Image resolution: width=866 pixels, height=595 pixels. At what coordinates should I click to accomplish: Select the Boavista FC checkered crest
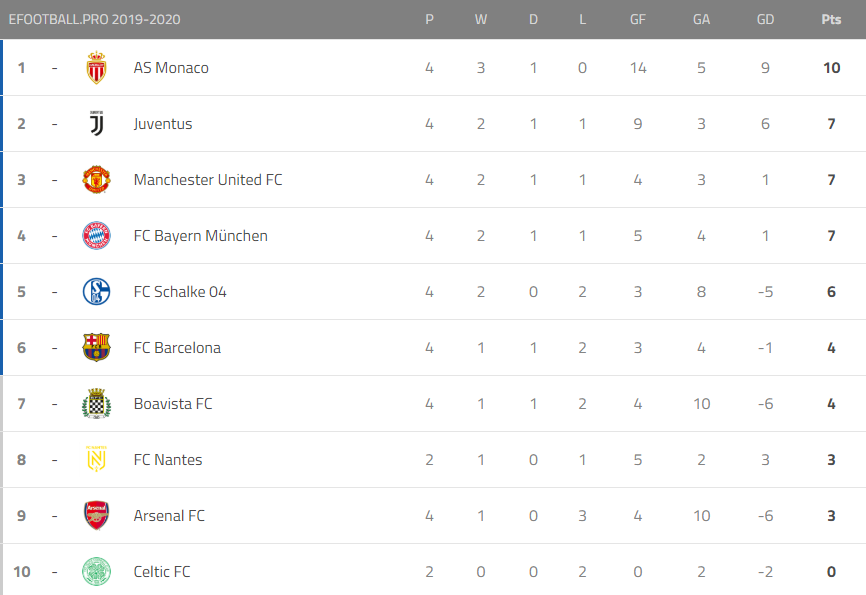(97, 403)
